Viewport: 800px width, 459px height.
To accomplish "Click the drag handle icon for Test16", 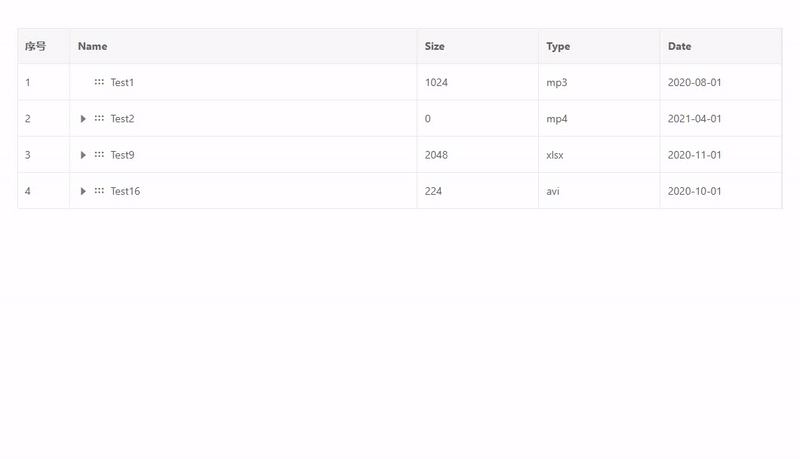I will (99, 190).
